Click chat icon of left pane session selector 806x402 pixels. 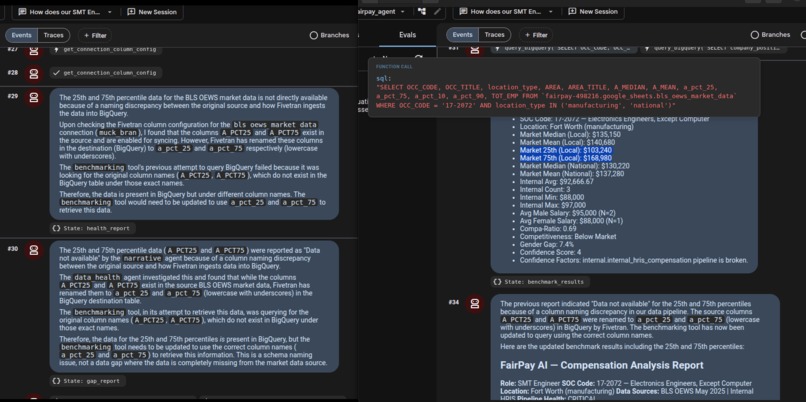[x=22, y=12]
